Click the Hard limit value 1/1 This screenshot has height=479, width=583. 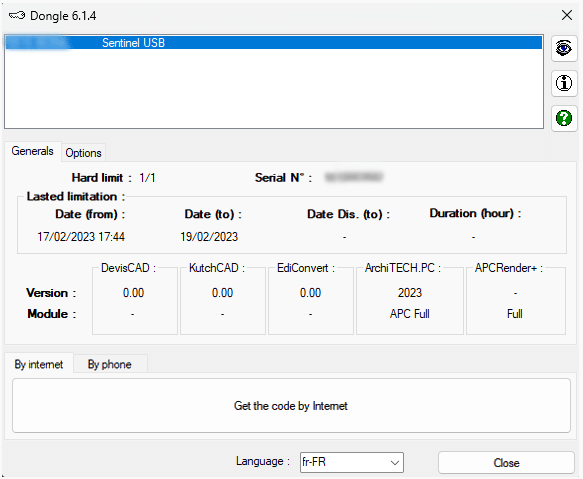tap(147, 178)
